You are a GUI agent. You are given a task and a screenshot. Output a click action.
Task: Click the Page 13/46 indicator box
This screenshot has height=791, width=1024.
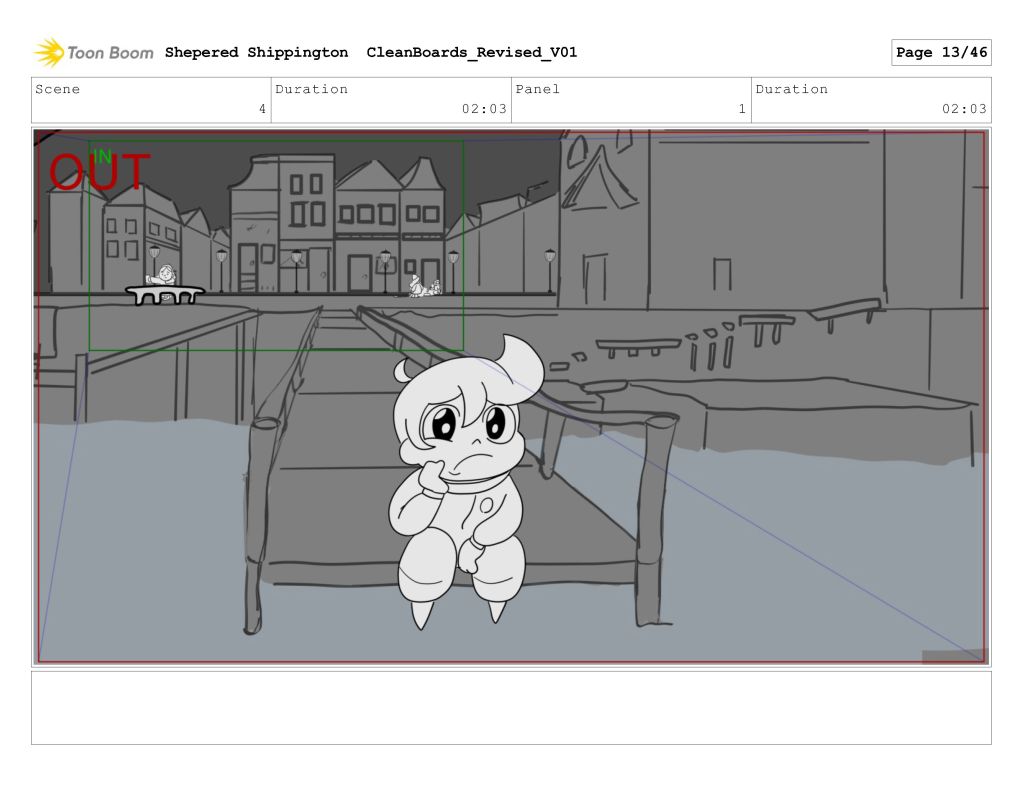(940, 53)
